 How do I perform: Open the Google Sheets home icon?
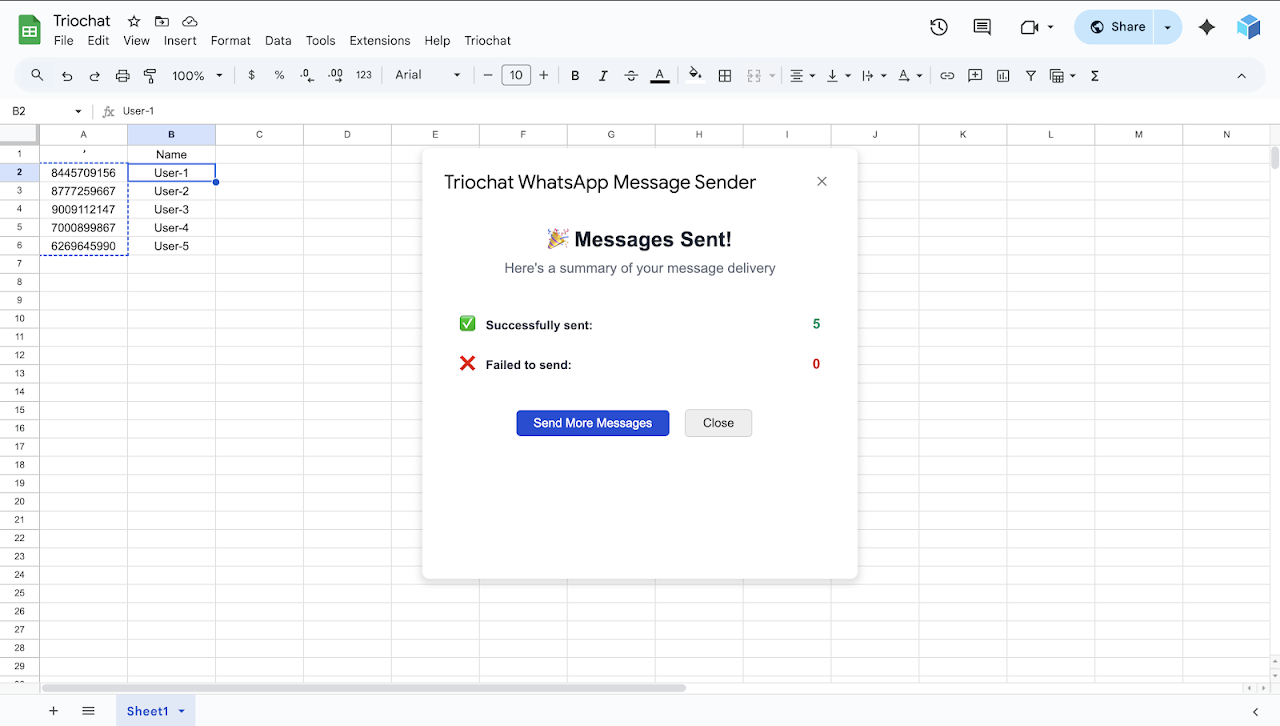click(30, 30)
